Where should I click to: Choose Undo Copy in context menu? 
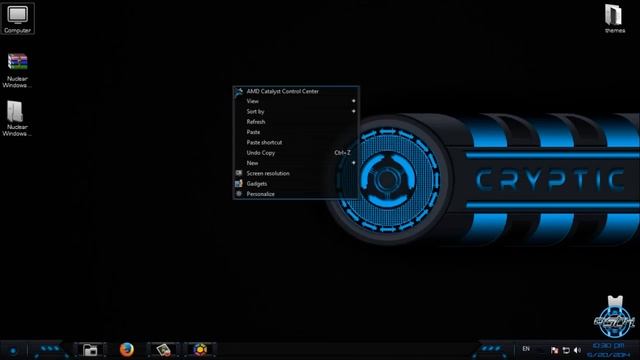tap(296, 153)
